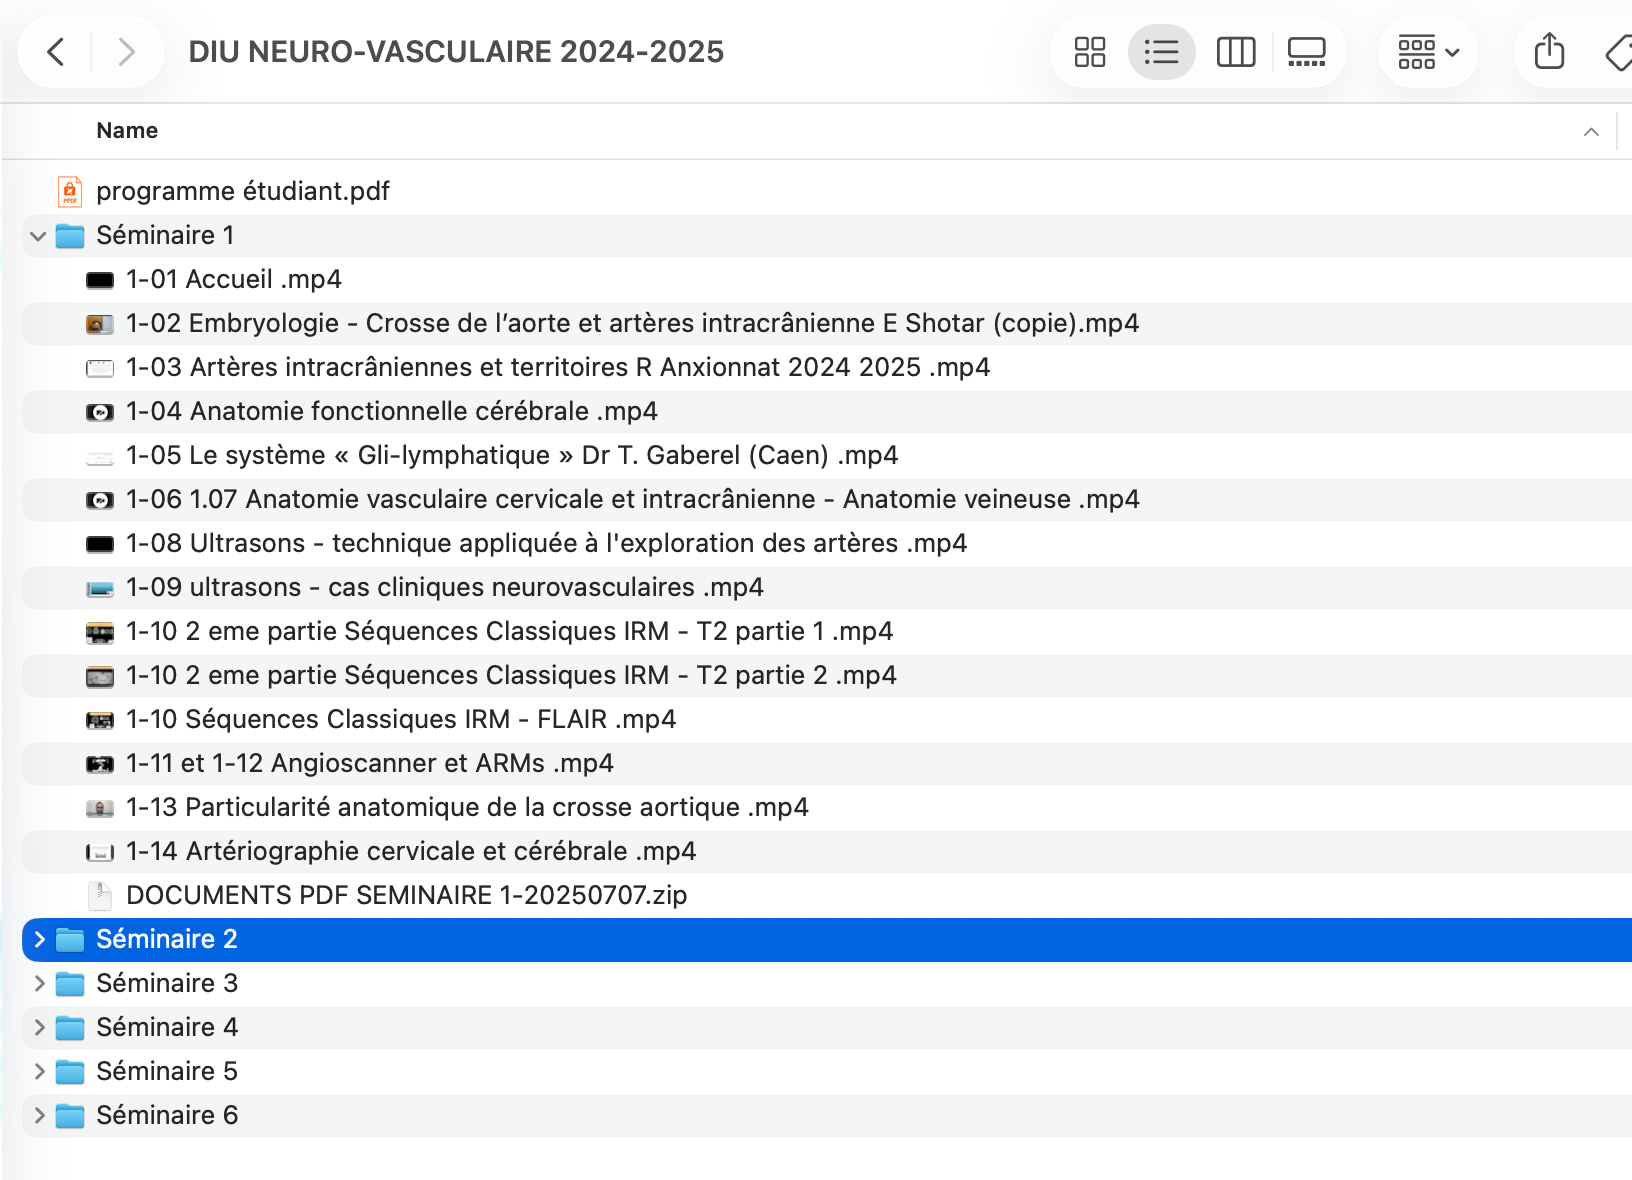Image resolution: width=1632 pixels, height=1180 pixels.
Task: Switch to gallery view
Action: 1307,52
